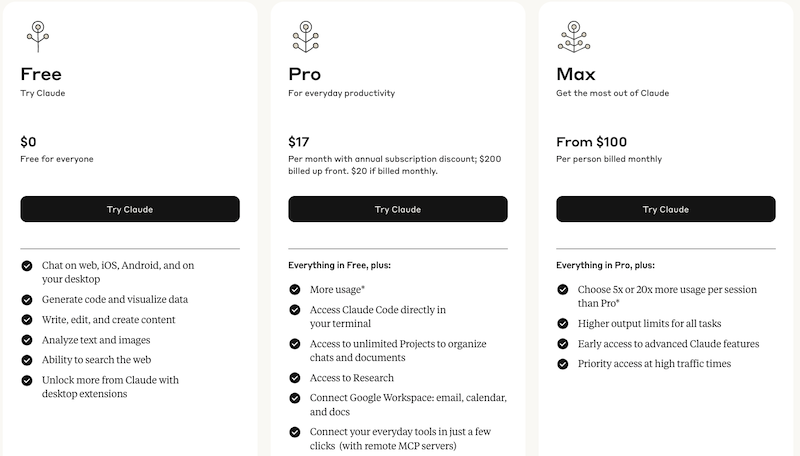
Task: Select the Max plan heading
Action: (576, 74)
